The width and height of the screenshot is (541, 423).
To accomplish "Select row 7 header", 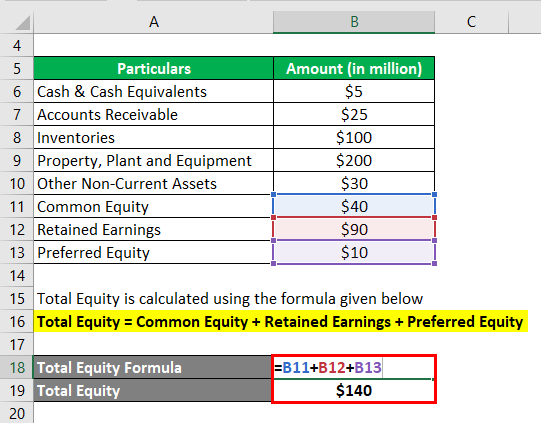I will pyautogui.click(x=17, y=115).
